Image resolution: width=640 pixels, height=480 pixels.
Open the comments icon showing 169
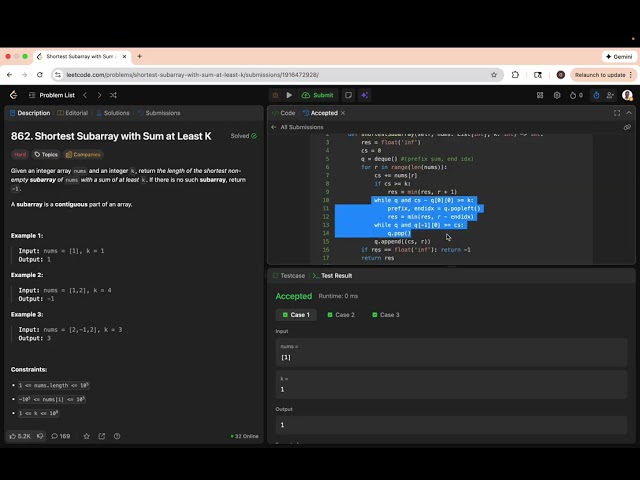point(60,436)
